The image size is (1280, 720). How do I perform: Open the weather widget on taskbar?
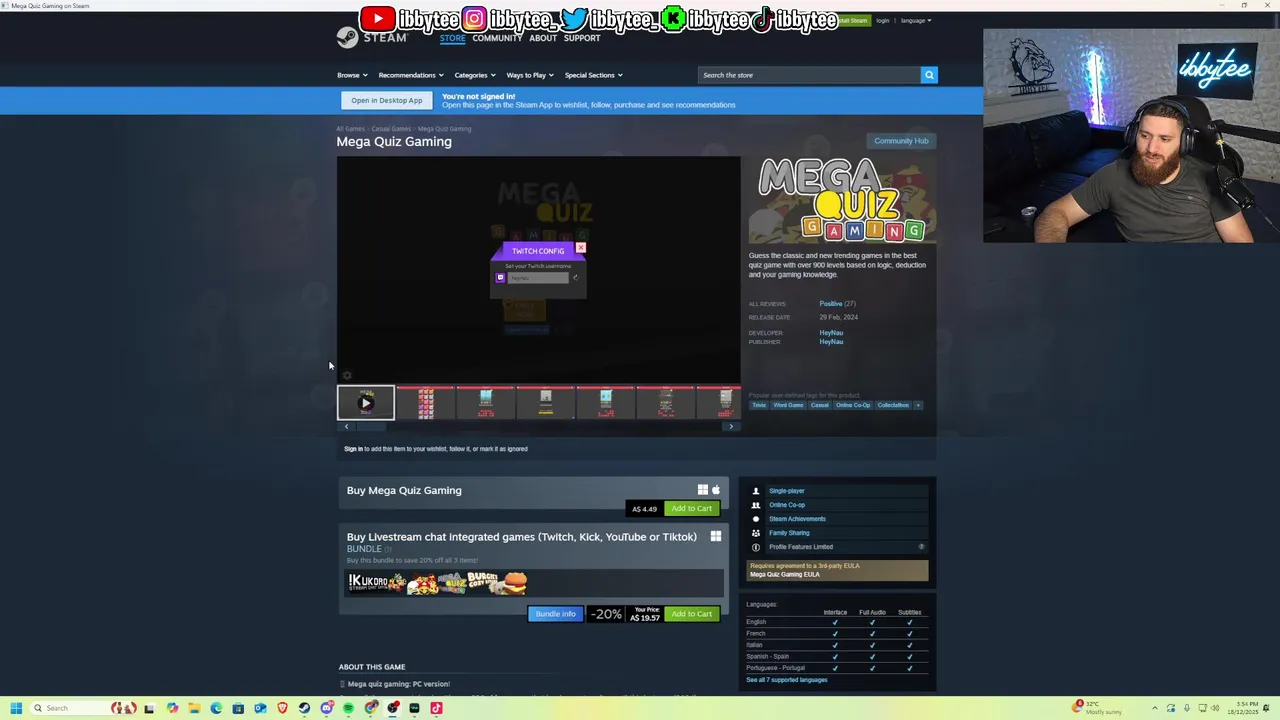click(1096, 708)
